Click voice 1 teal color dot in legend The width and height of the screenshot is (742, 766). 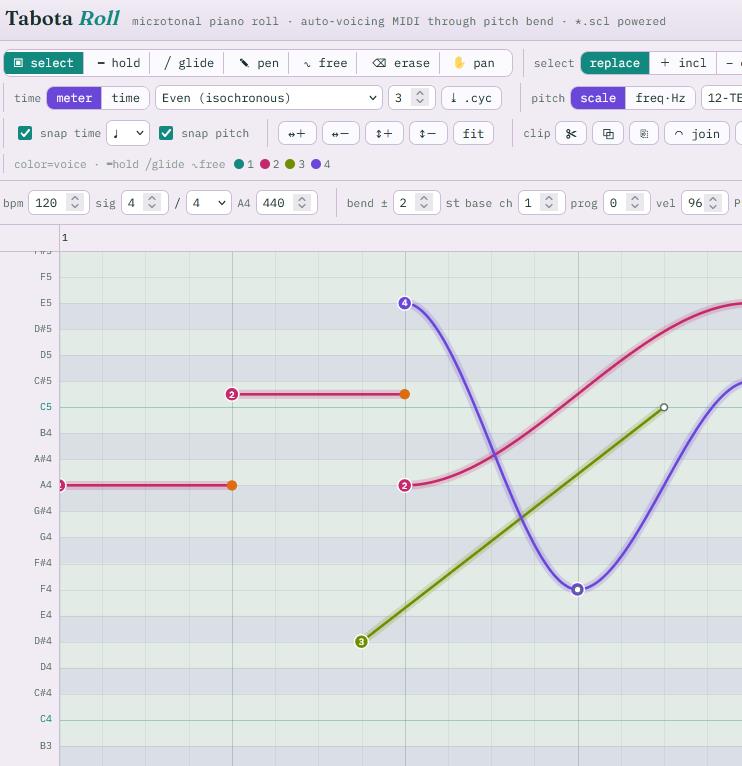[239, 164]
